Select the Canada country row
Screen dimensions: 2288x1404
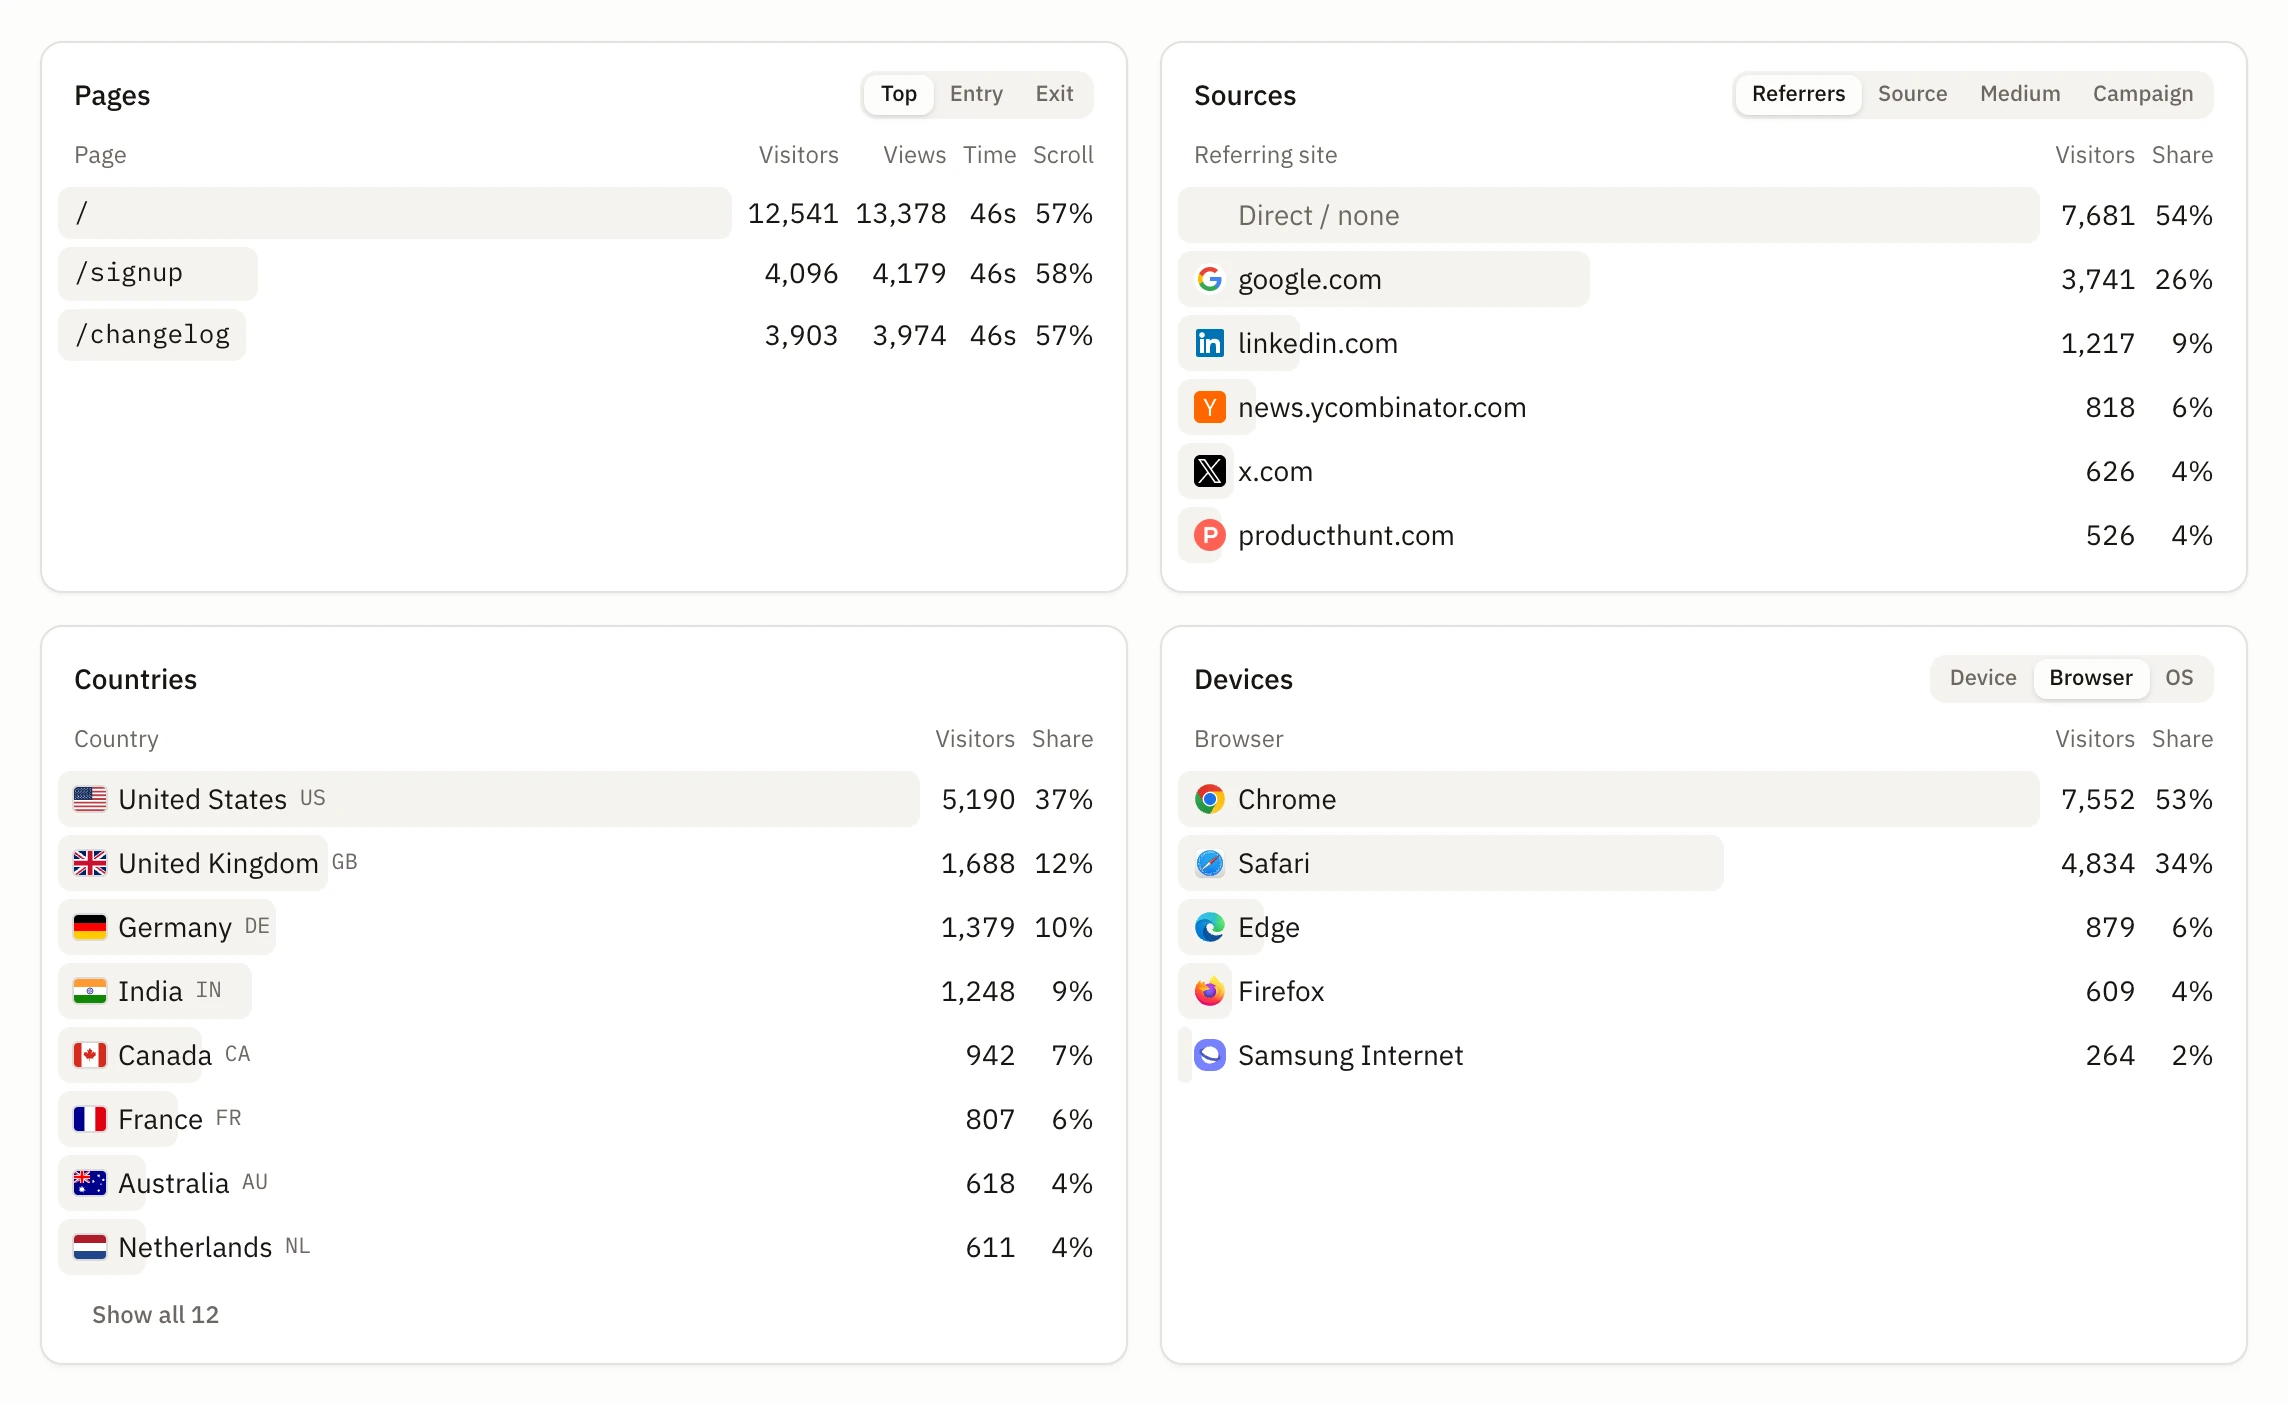tap(584, 1055)
